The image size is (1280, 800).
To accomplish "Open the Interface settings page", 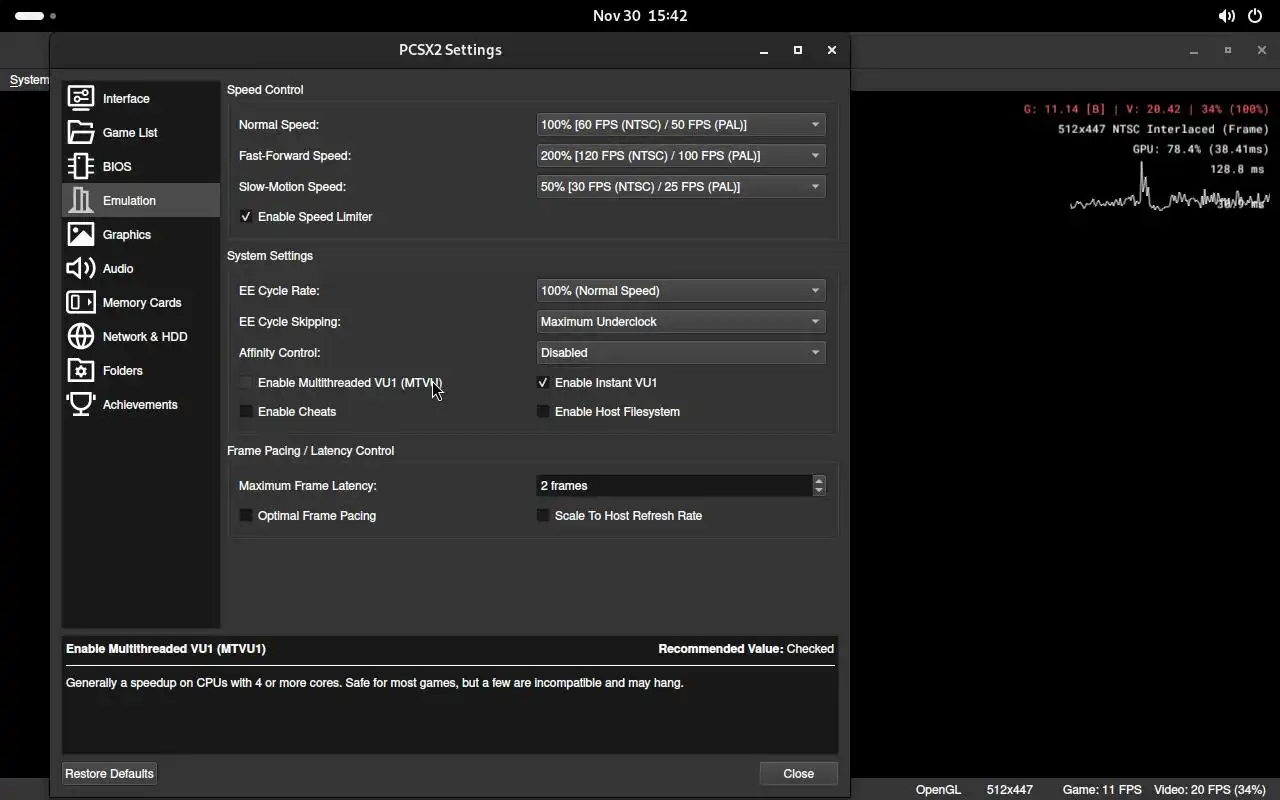I will 141,98.
